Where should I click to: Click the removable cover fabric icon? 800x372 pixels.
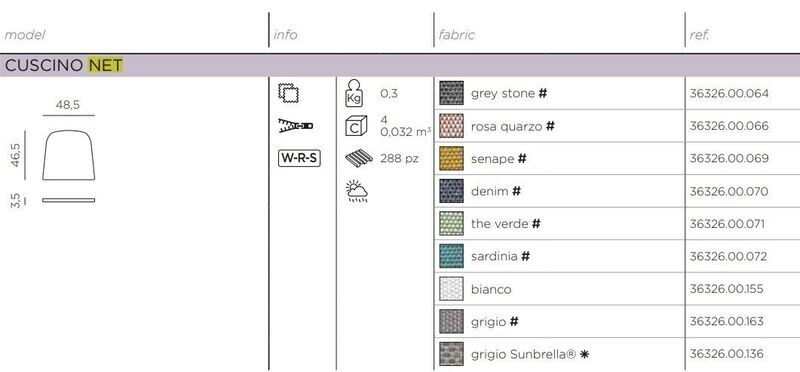288,93
